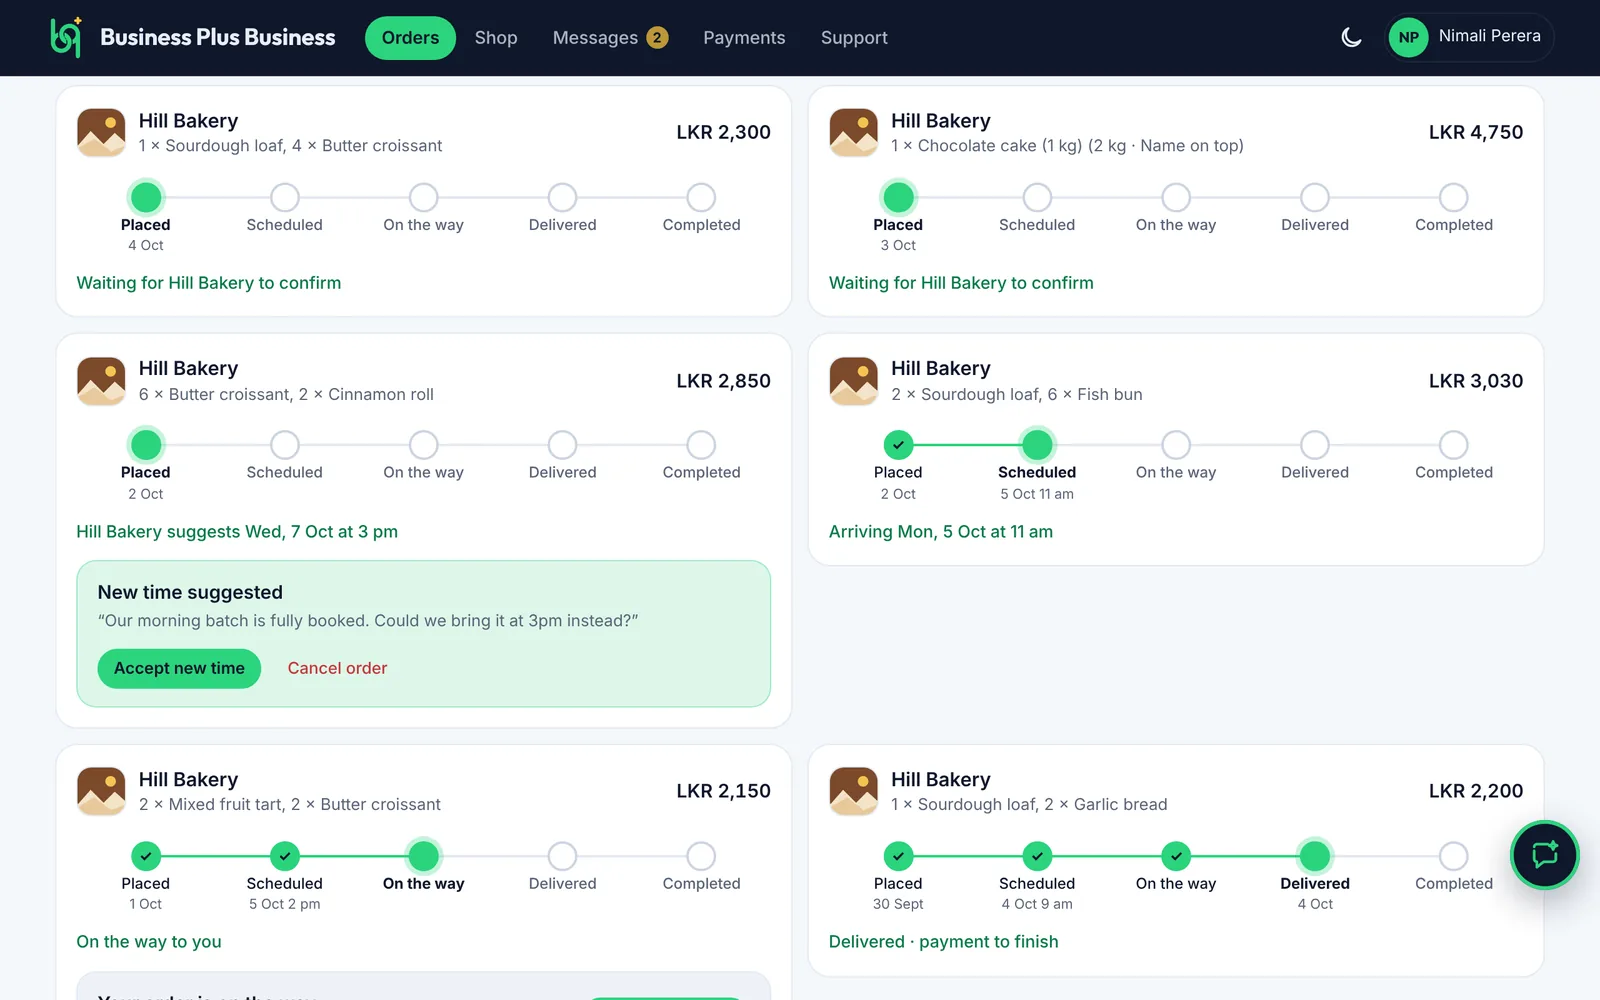This screenshot has width=1600, height=1000.
Task: Click active Scheduled step on LKR 3,030 order
Action: (1037, 445)
